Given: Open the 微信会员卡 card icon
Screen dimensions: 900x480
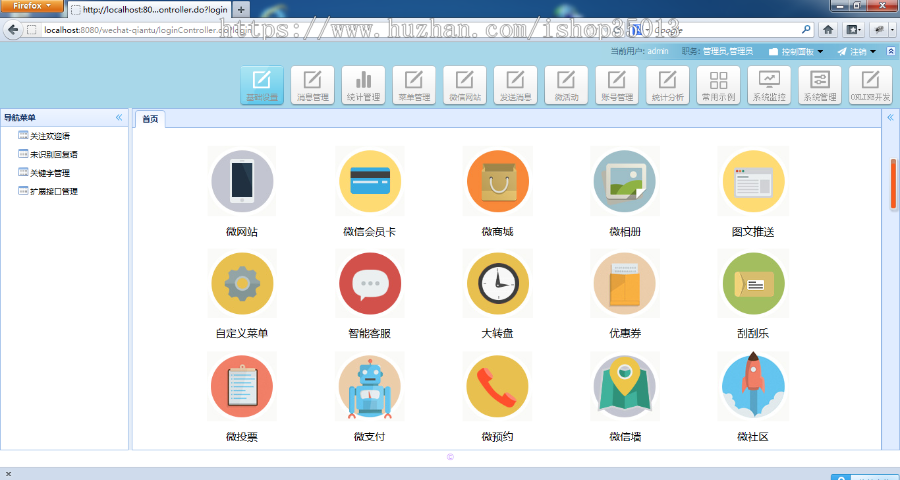Looking at the screenshot, I should 370,181.
